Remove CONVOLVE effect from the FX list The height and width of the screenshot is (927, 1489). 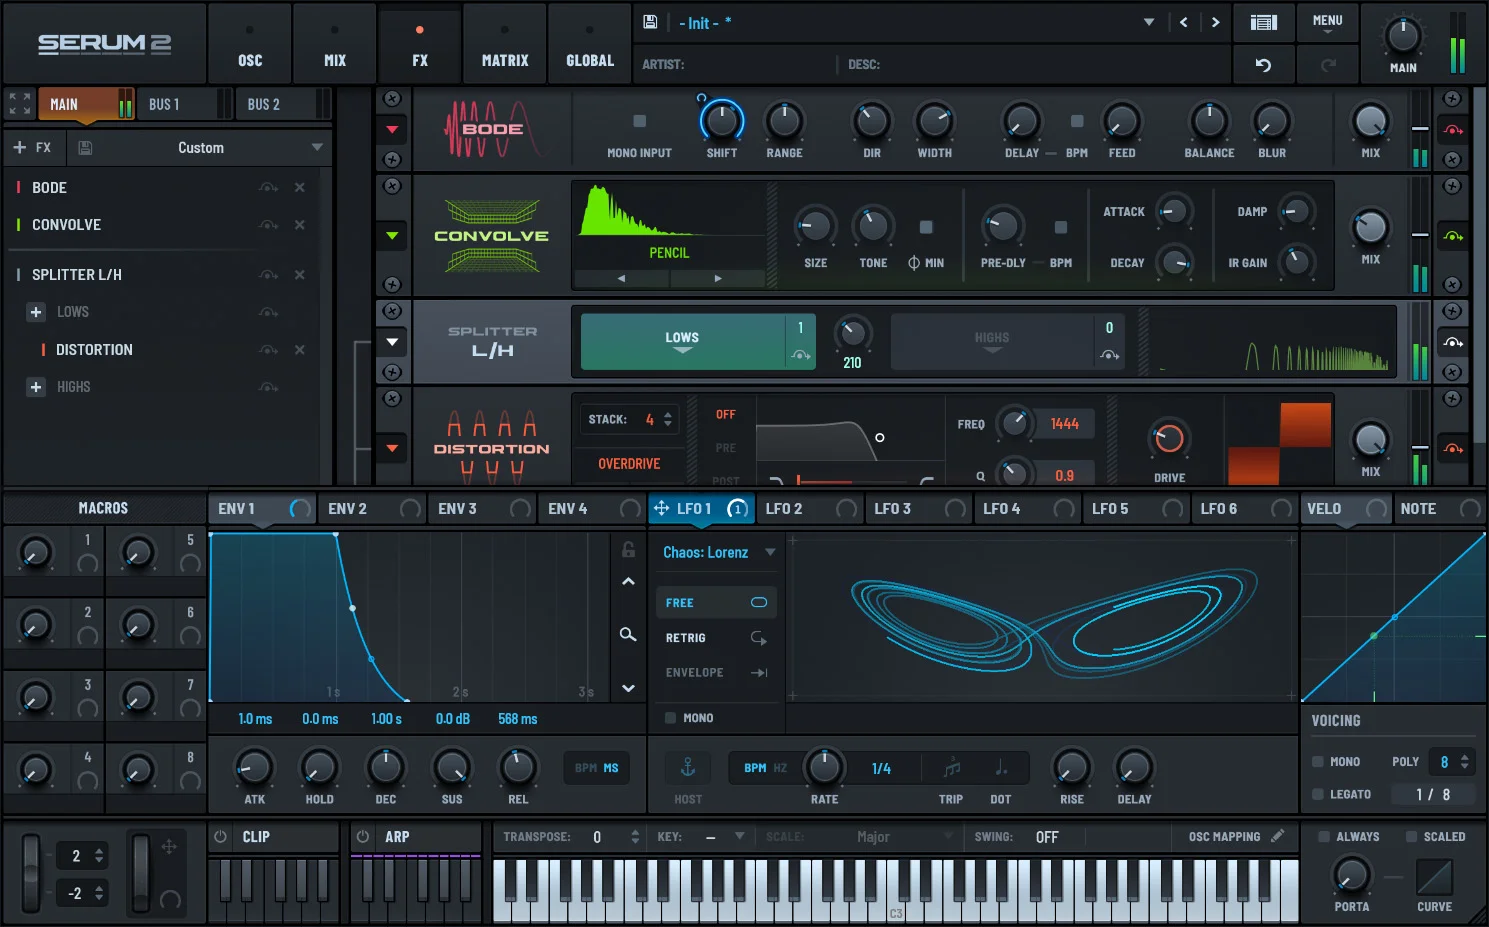pos(300,225)
